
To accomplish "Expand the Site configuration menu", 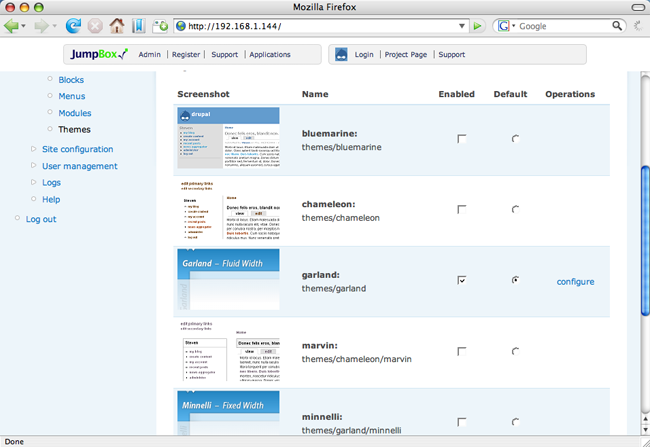I will pos(34,149).
